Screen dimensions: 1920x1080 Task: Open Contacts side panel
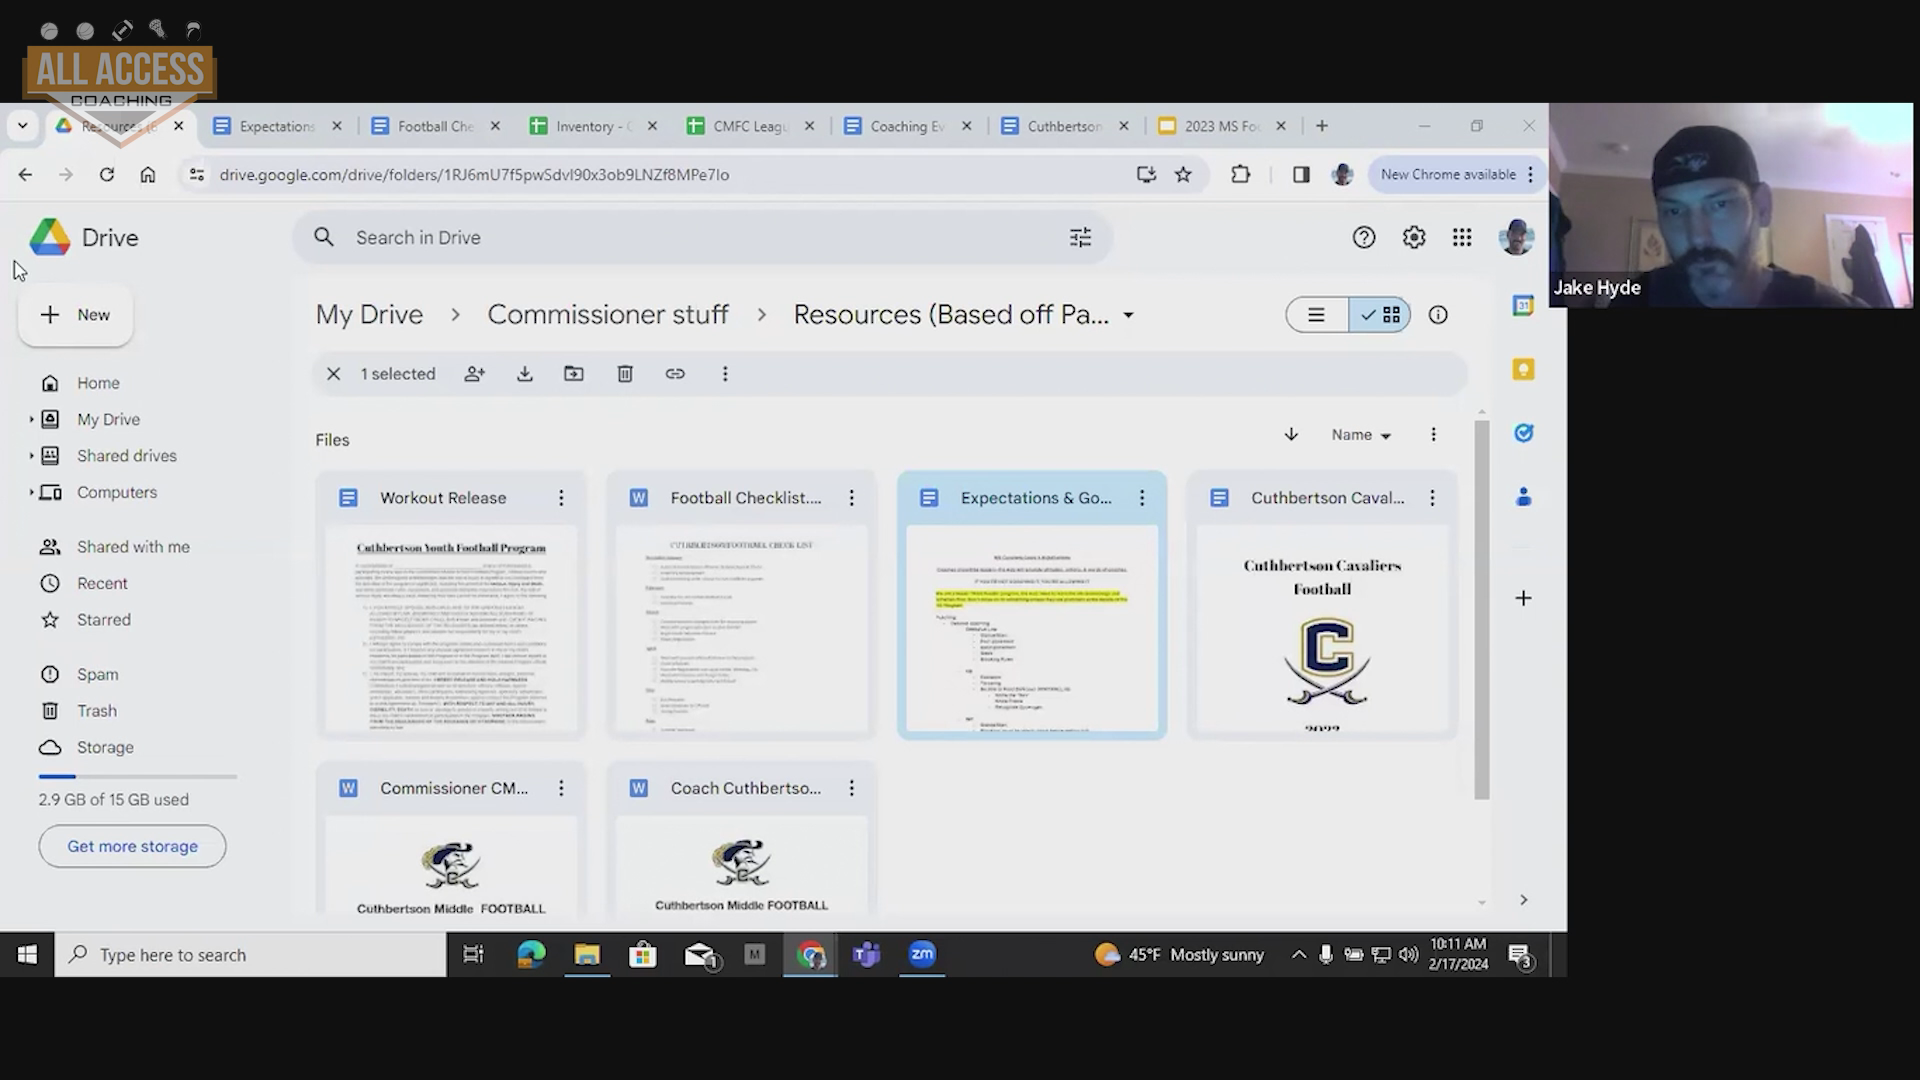coord(1523,497)
